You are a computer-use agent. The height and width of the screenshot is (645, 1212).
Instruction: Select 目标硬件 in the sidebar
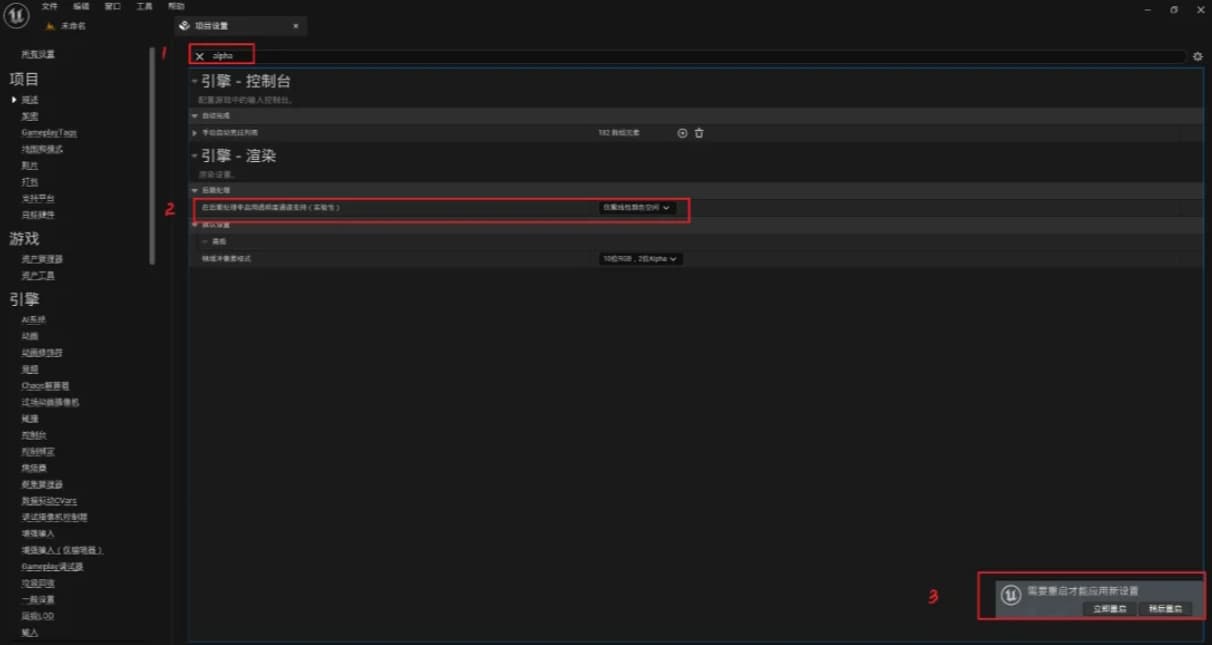click(38, 215)
